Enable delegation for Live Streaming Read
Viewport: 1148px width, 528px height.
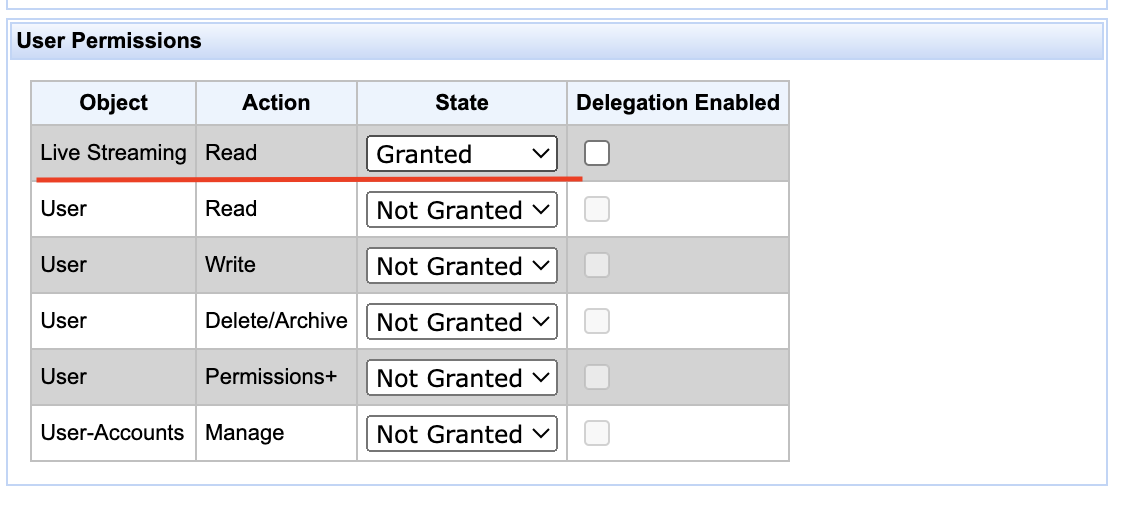597,153
